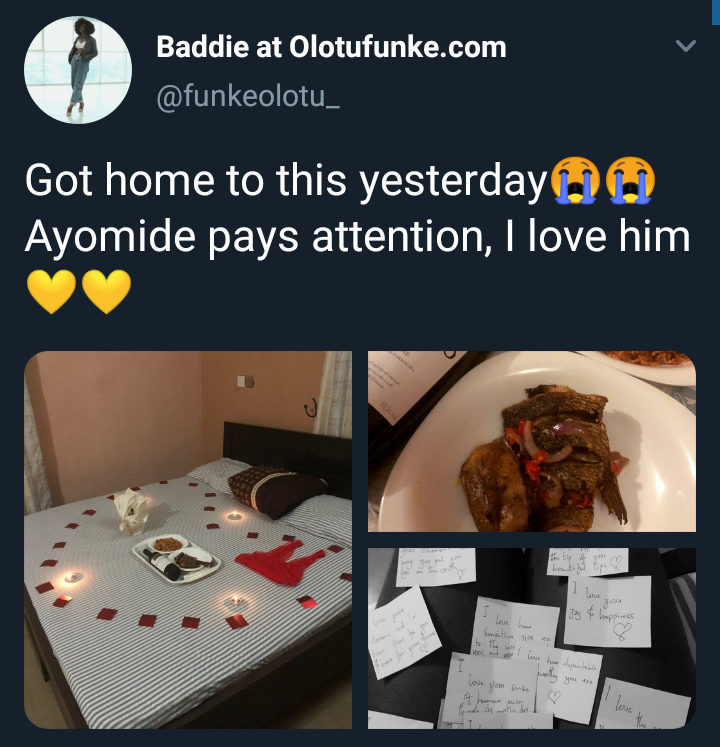The width and height of the screenshot is (720, 747).
Task: Click the "Got home to this yesterday" tweet text
Action: tap(286, 181)
